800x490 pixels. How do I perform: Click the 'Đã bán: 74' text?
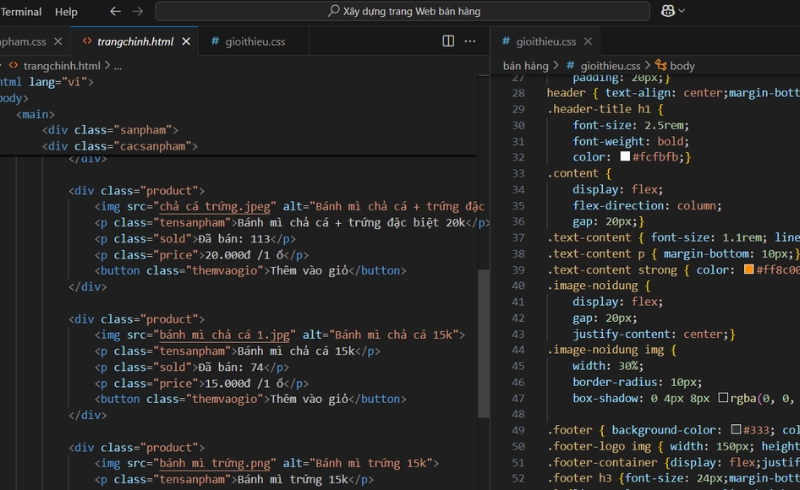[x=231, y=367]
